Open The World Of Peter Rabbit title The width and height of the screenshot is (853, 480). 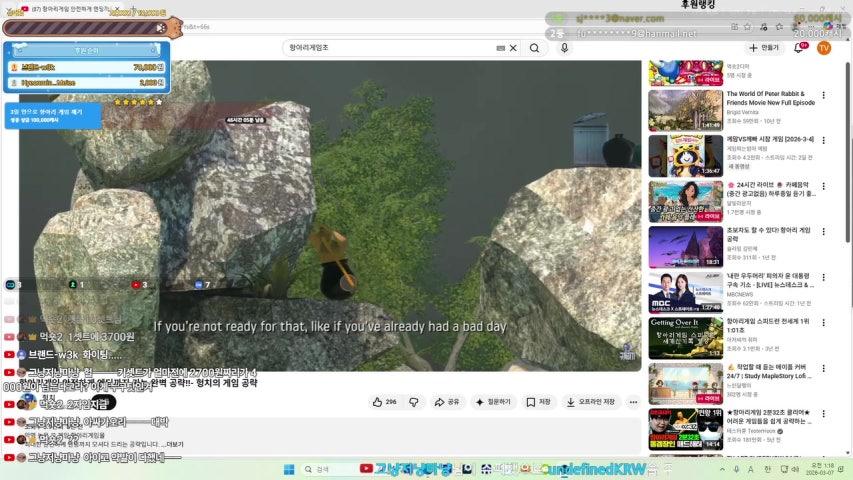pos(770,98)
